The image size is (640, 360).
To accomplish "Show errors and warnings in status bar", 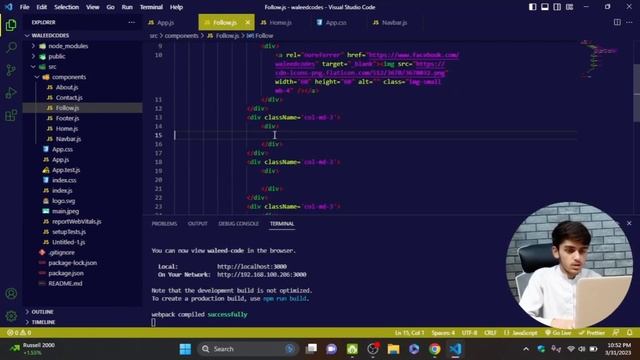I will (x=19, y=333).
